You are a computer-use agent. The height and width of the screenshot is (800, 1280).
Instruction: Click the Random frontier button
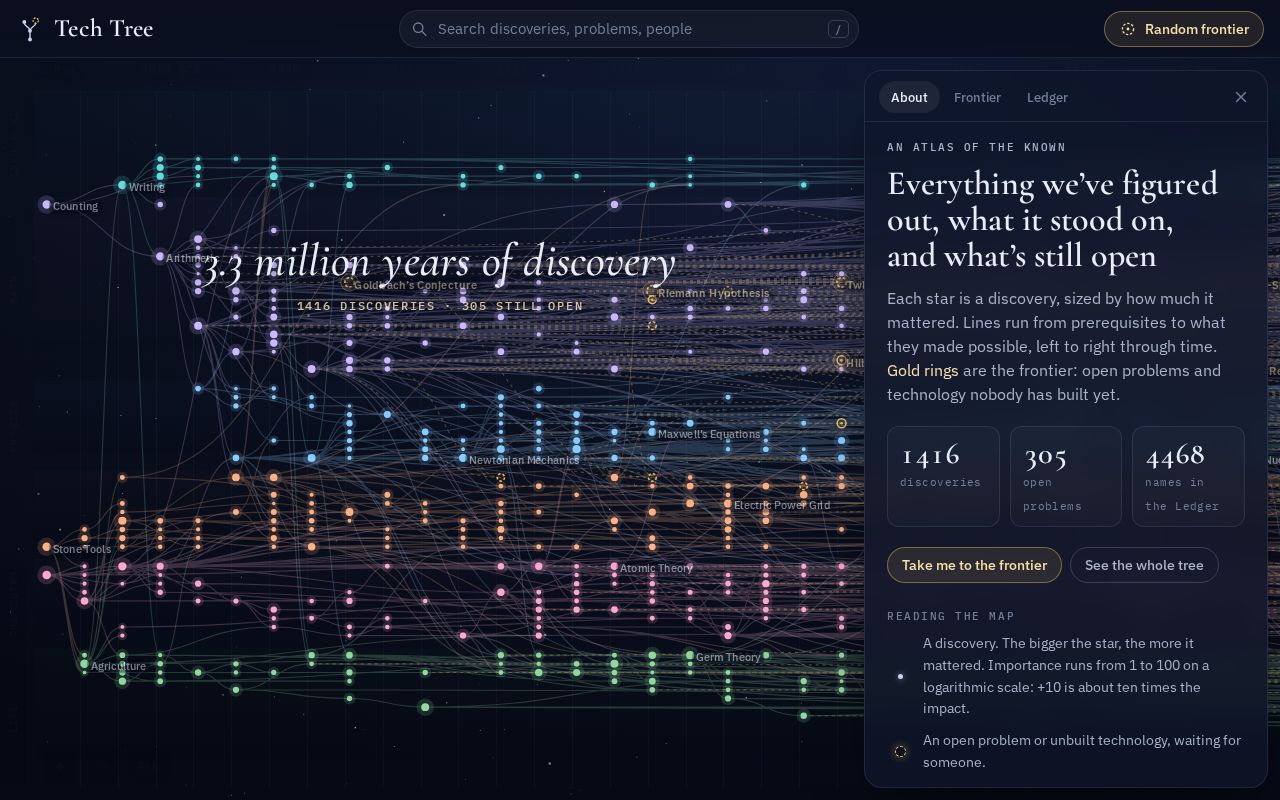pos(1184,29)
